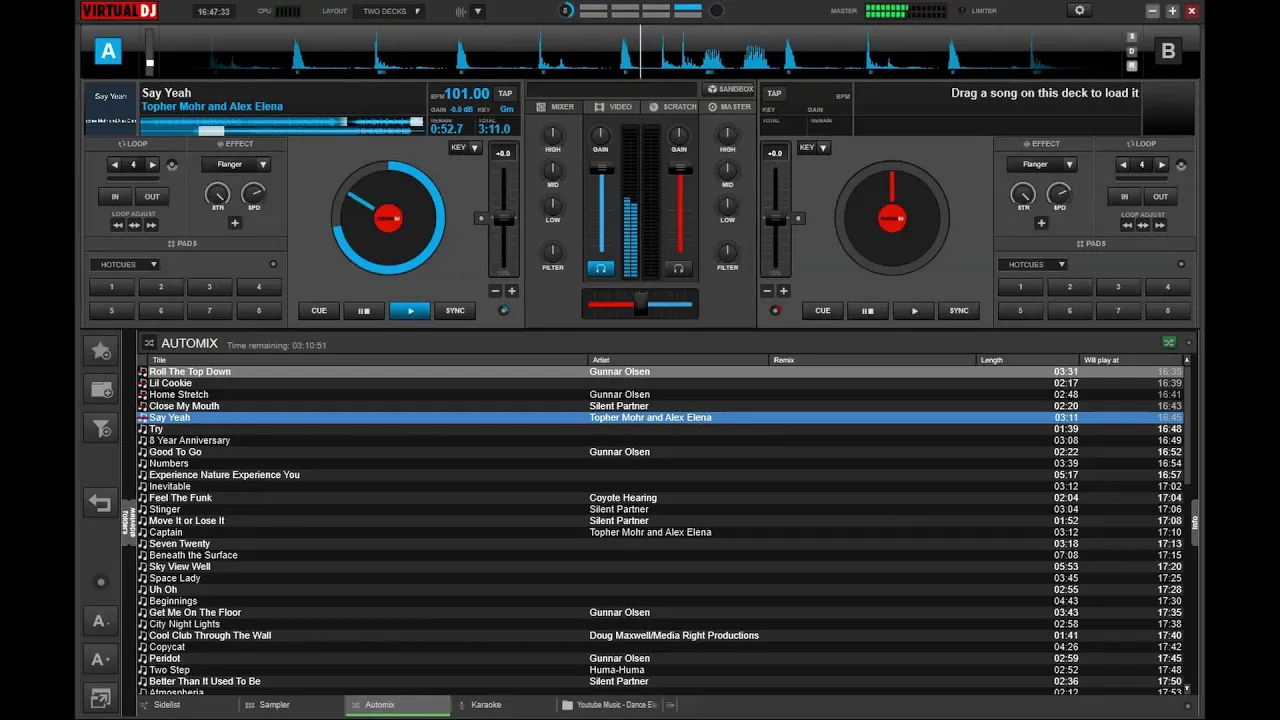This screenshot has width=1280, height=720.
Task: Open the Flanger effect dropdown on deck A
Action: 236,164
